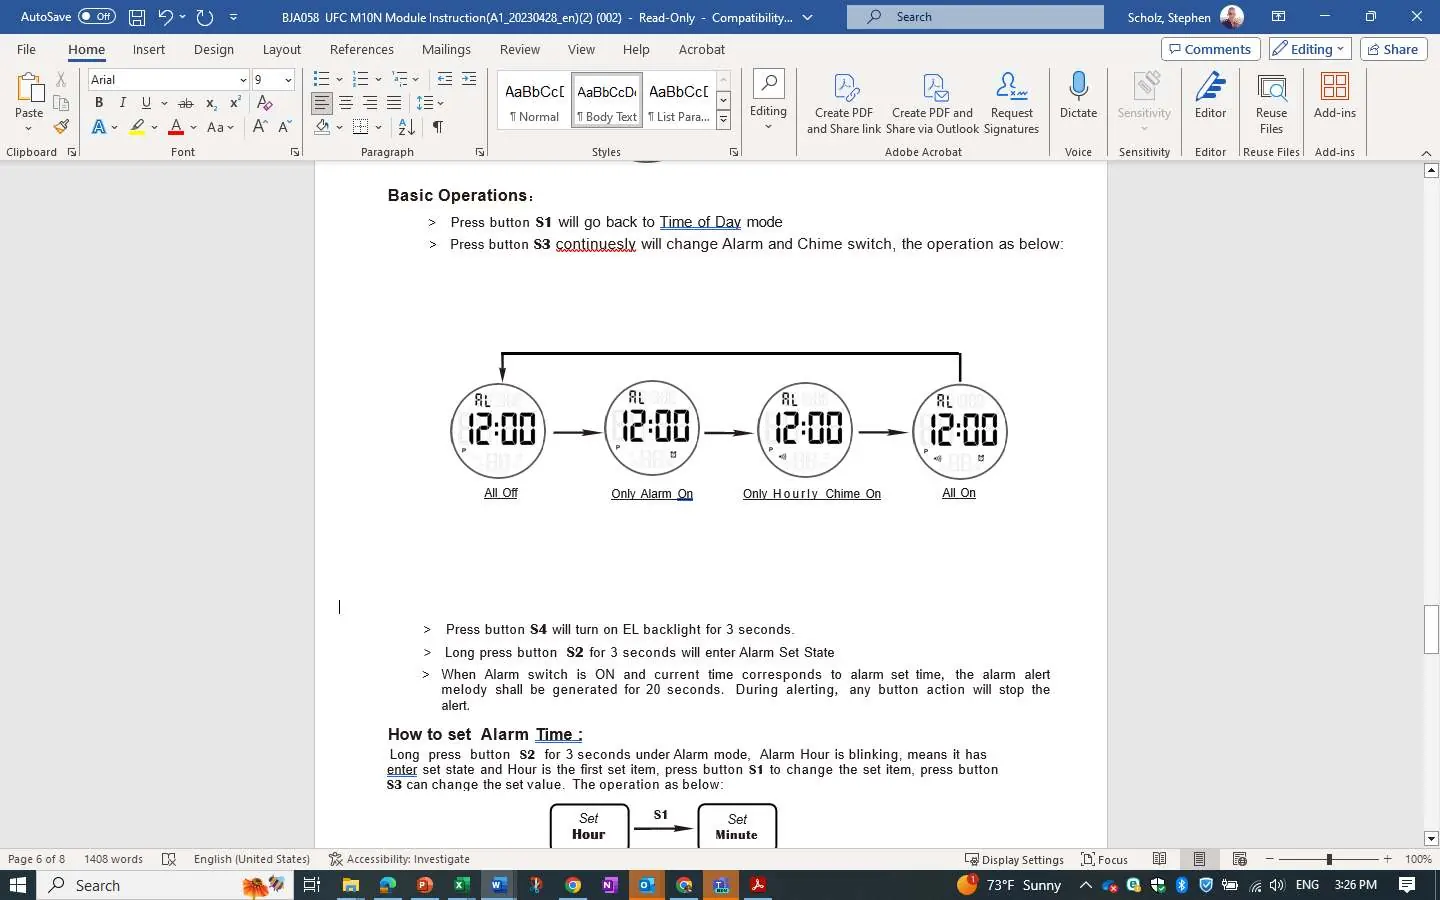Open Reuse Files pane
Viewport: 1440px width, 900px height.
point(1271,103)
